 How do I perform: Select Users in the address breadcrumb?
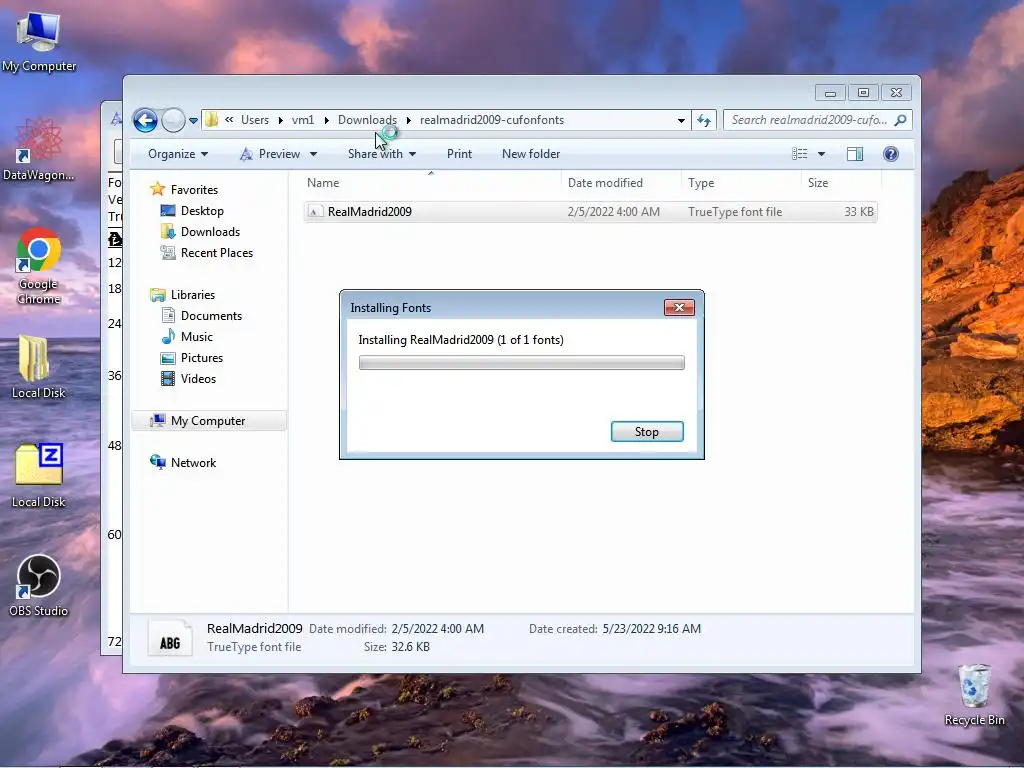[255, 120]
